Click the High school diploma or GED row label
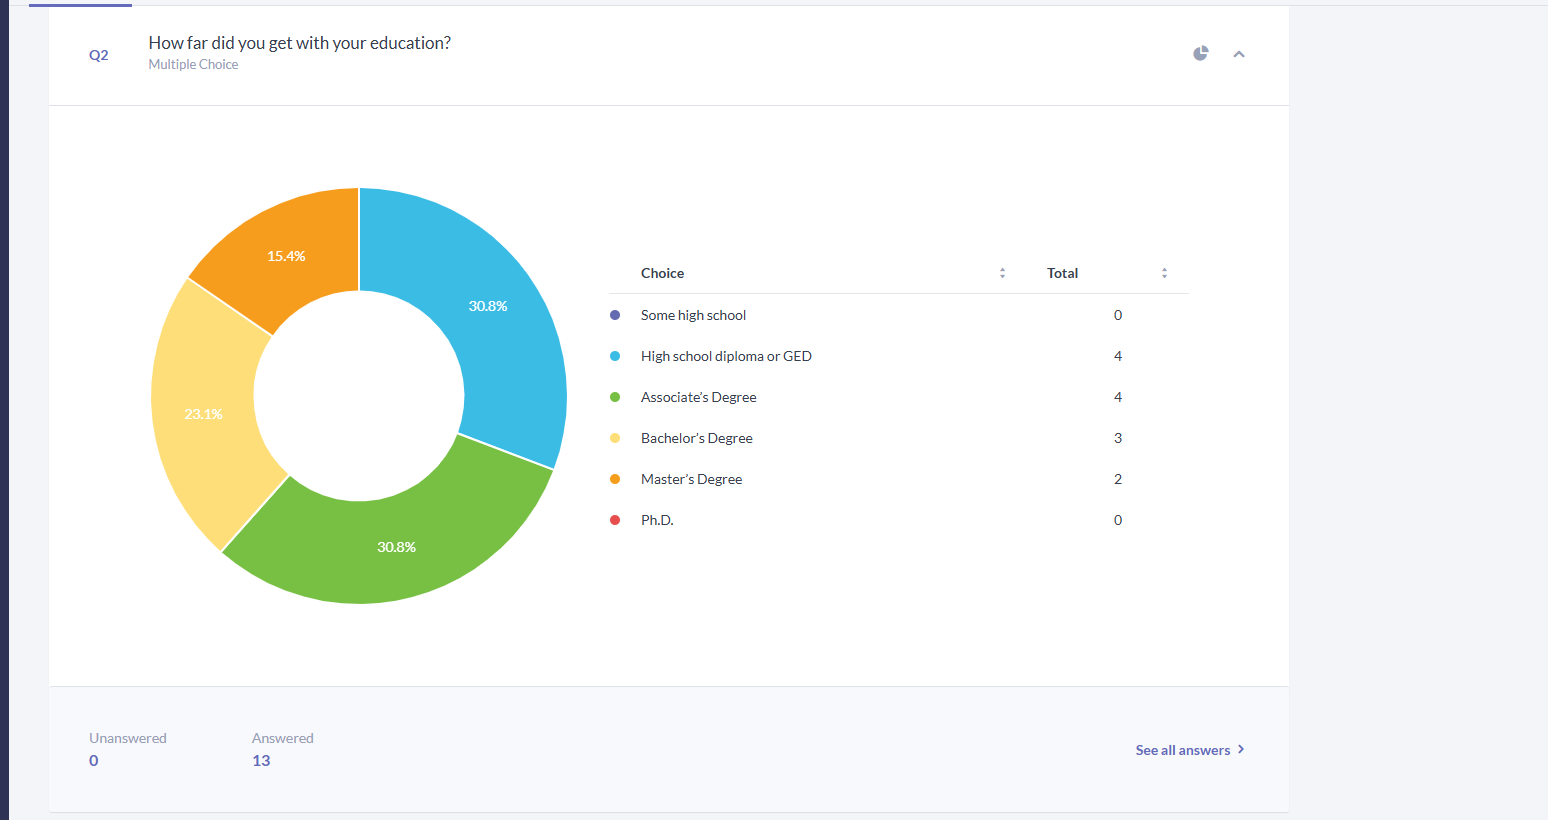 click(726, 356)
